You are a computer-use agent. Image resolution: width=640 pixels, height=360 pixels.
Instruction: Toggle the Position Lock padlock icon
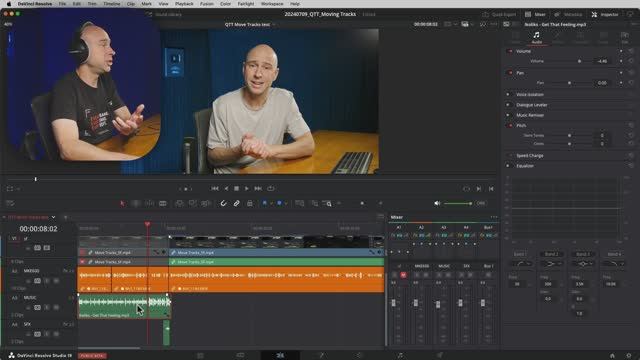coord(250,203)
